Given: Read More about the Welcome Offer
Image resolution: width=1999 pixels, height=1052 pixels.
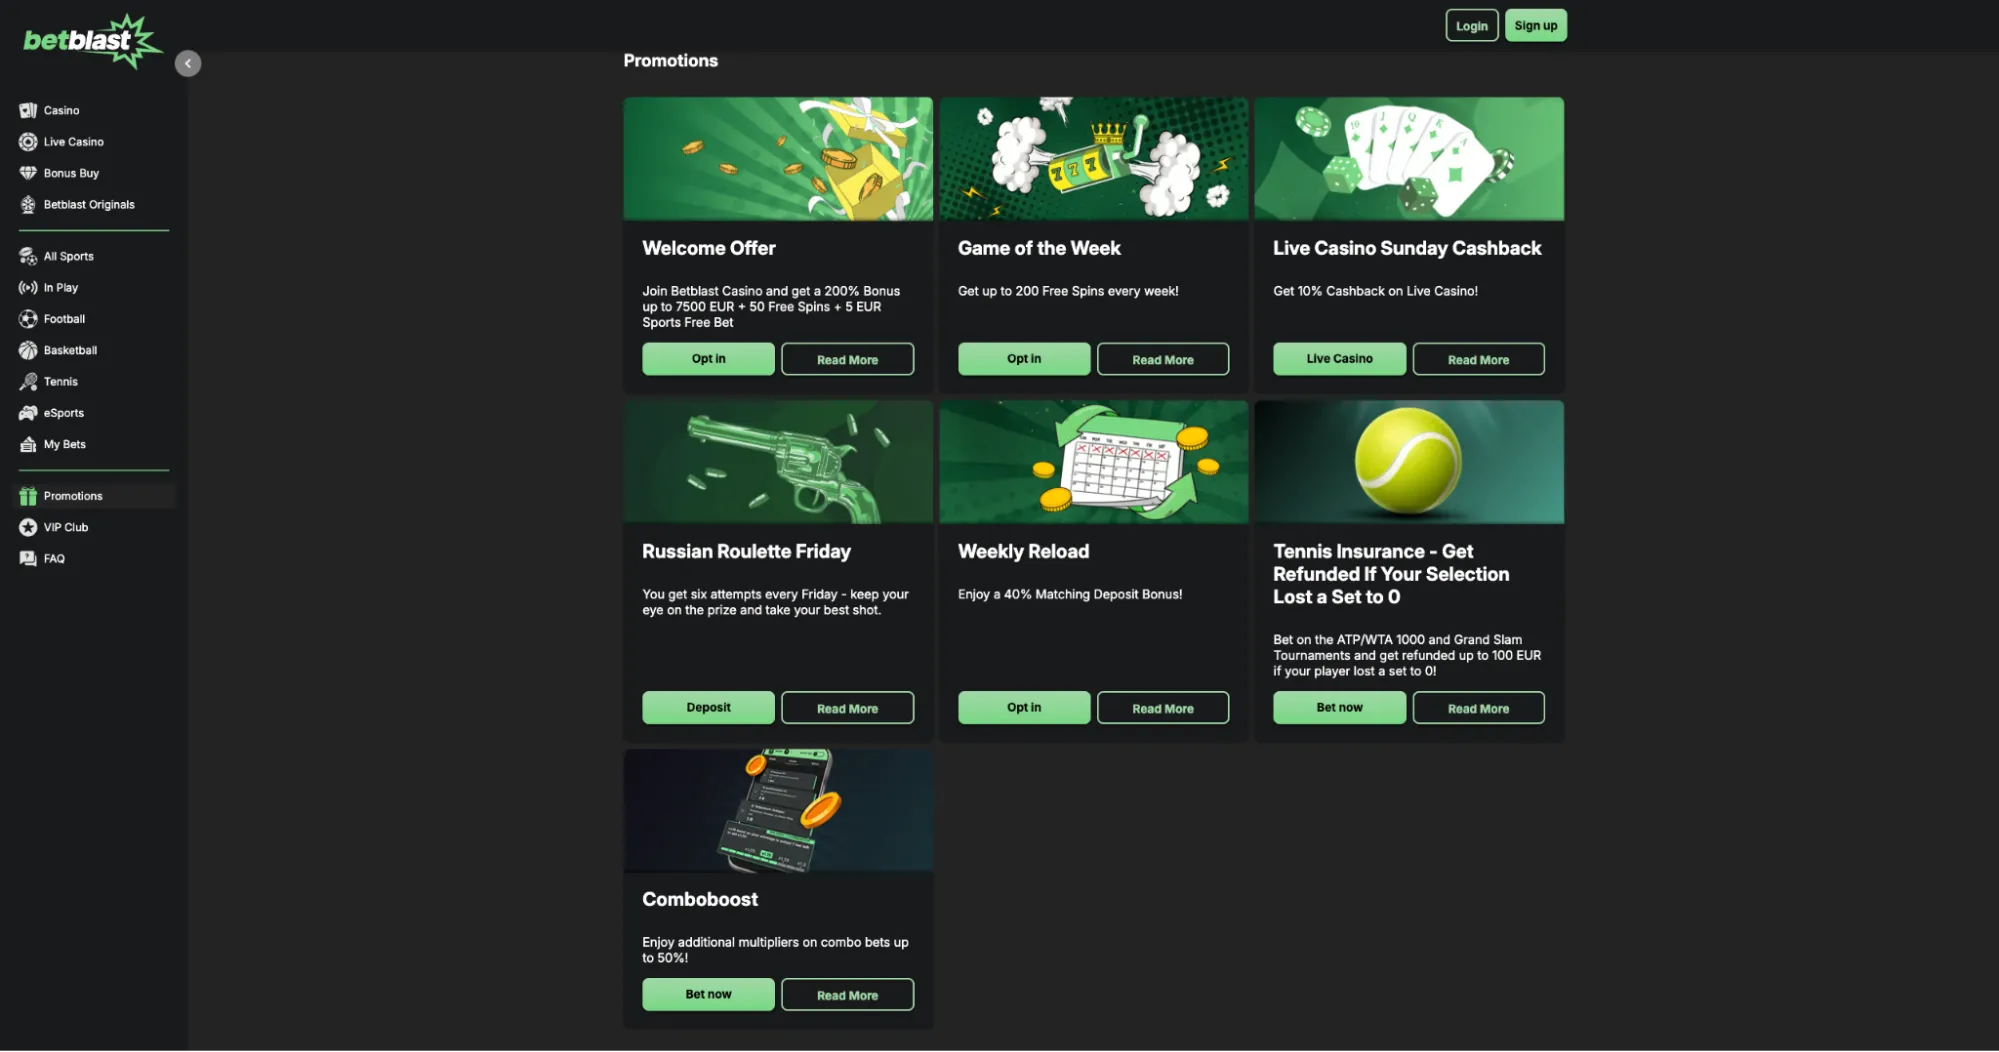Looking at the screenshot, I should pos(847,359).
